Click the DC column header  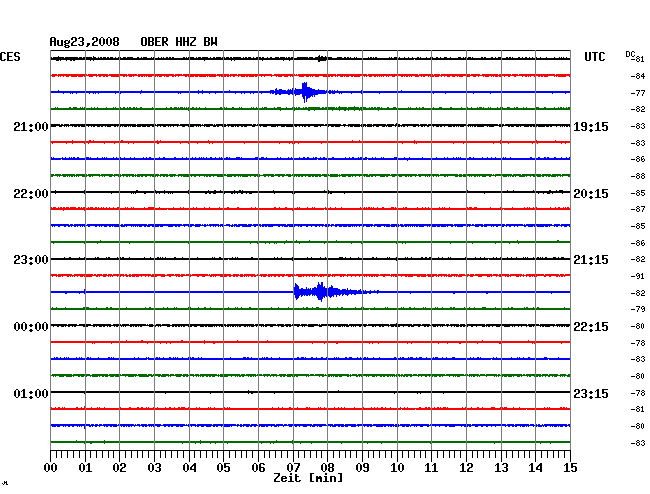[630, 54]
